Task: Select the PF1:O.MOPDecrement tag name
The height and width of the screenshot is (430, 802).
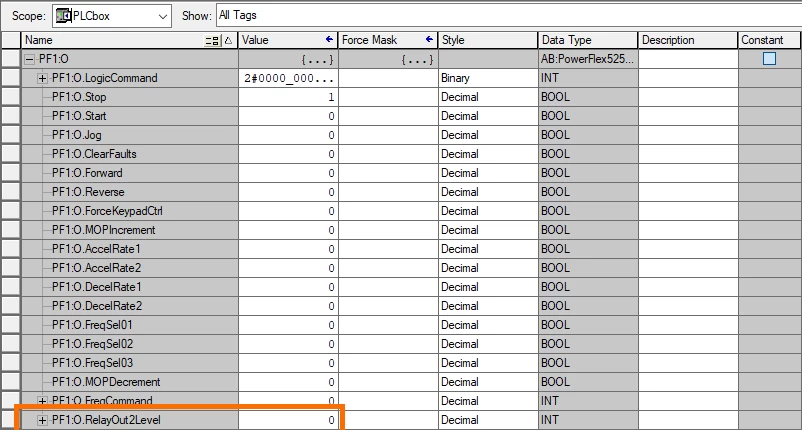Action: 106,382
